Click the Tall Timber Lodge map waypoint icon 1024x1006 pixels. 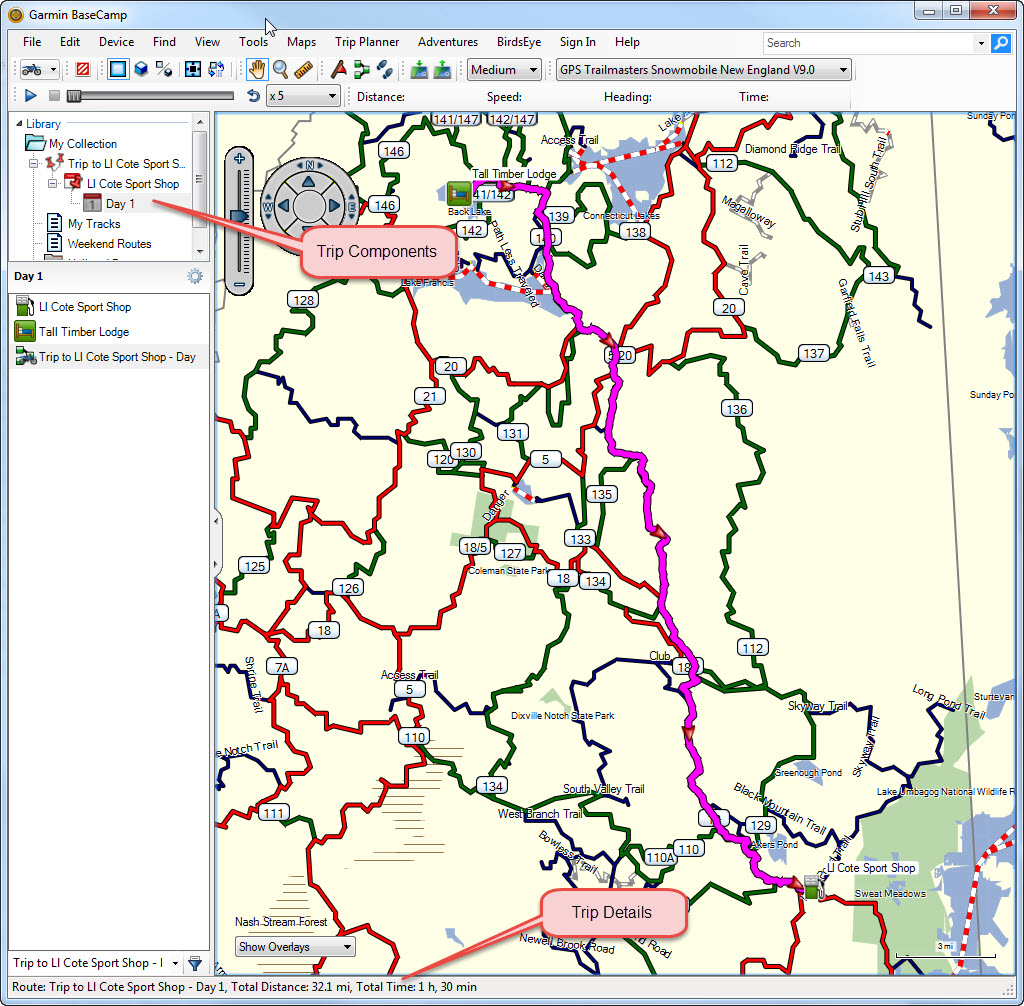[x=458, y=193]
